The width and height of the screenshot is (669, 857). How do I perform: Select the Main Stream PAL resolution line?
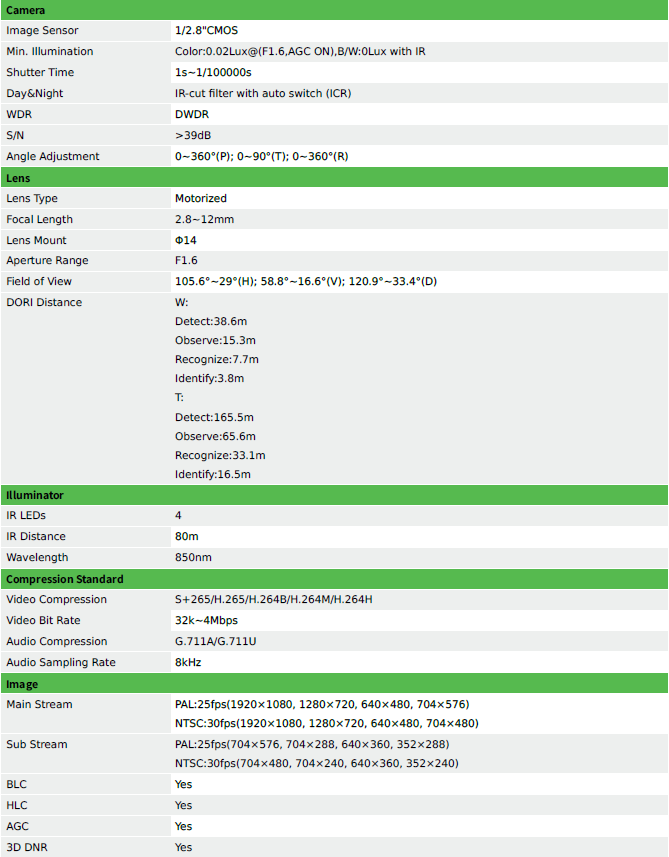click(322, 705)
